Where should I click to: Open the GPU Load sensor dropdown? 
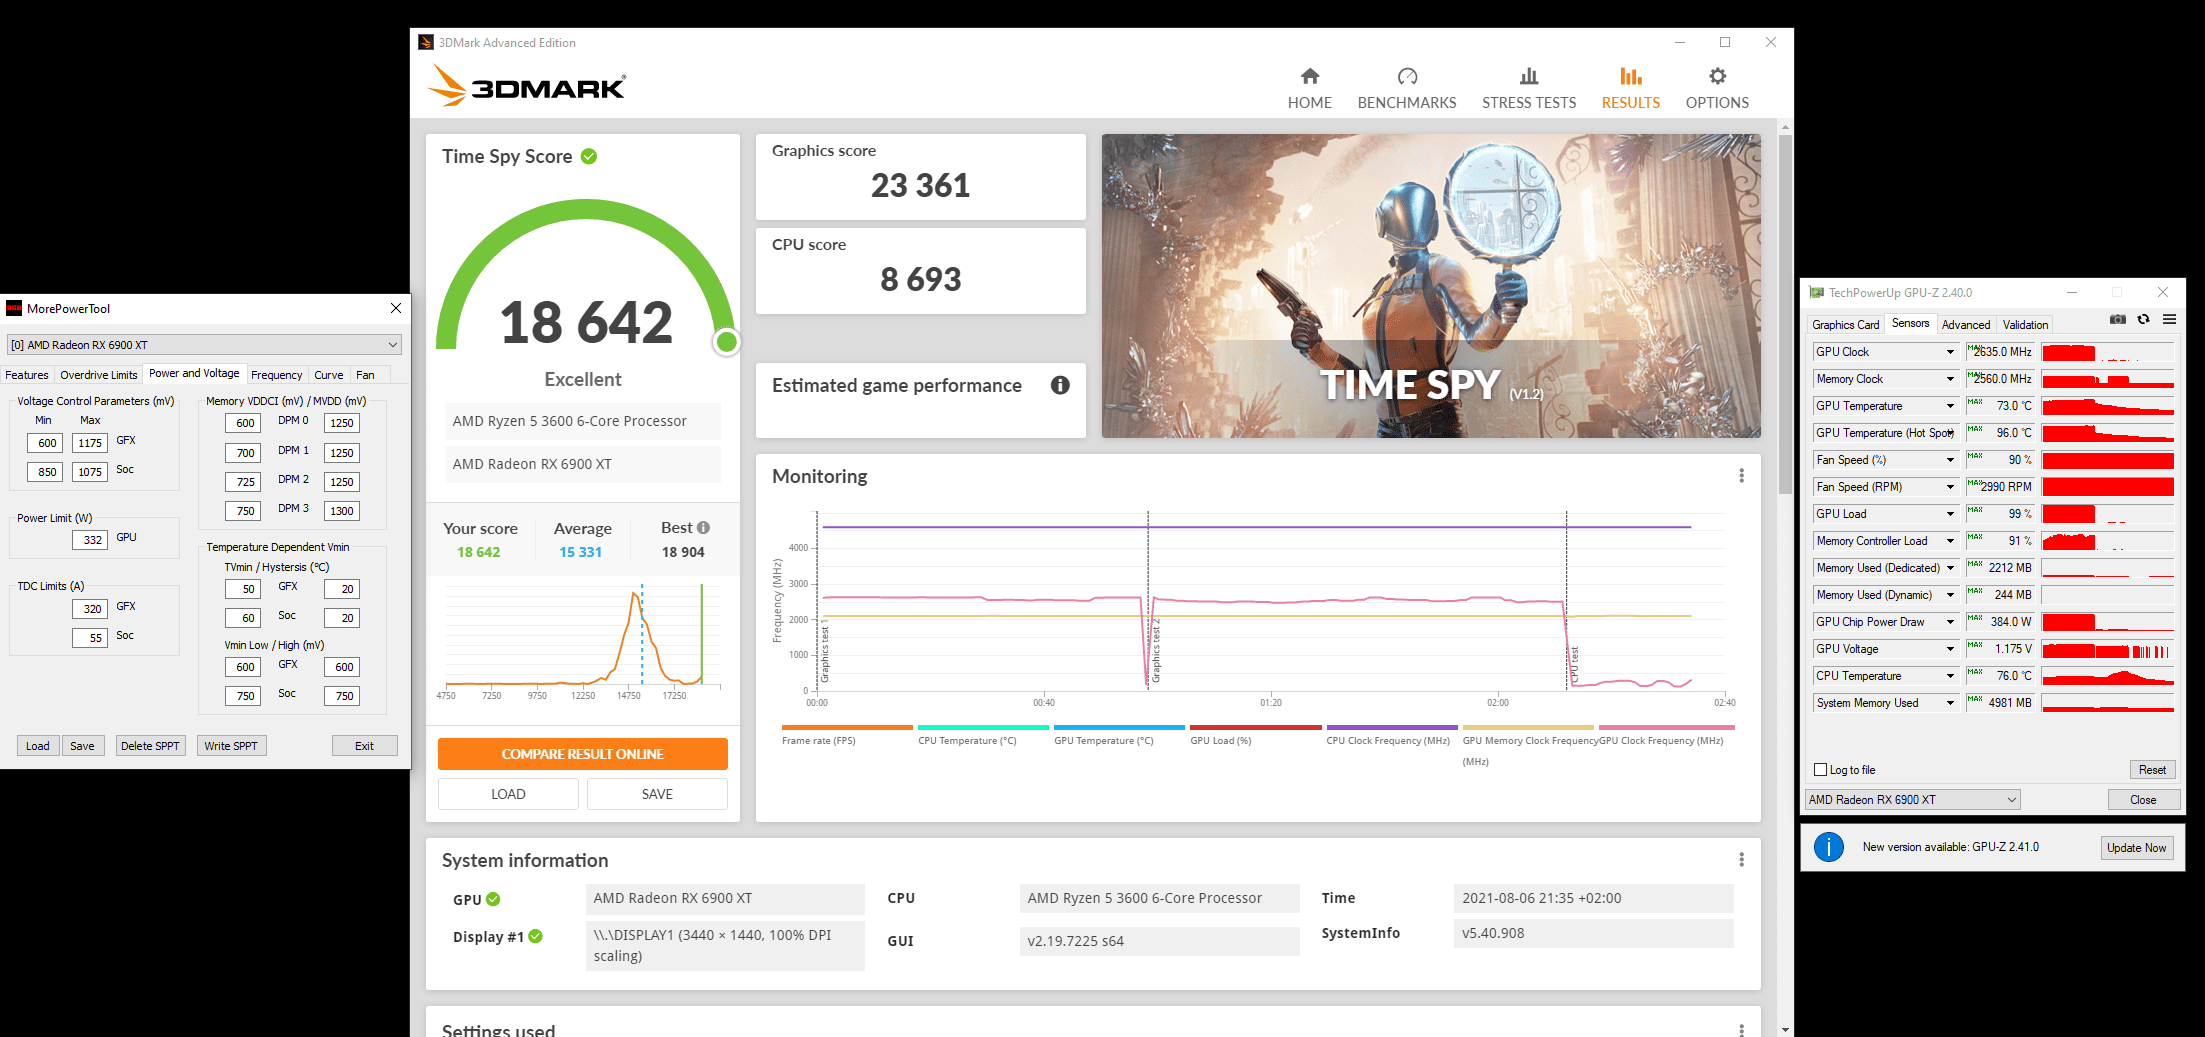pyautogui.click(x=1949, y=514)
